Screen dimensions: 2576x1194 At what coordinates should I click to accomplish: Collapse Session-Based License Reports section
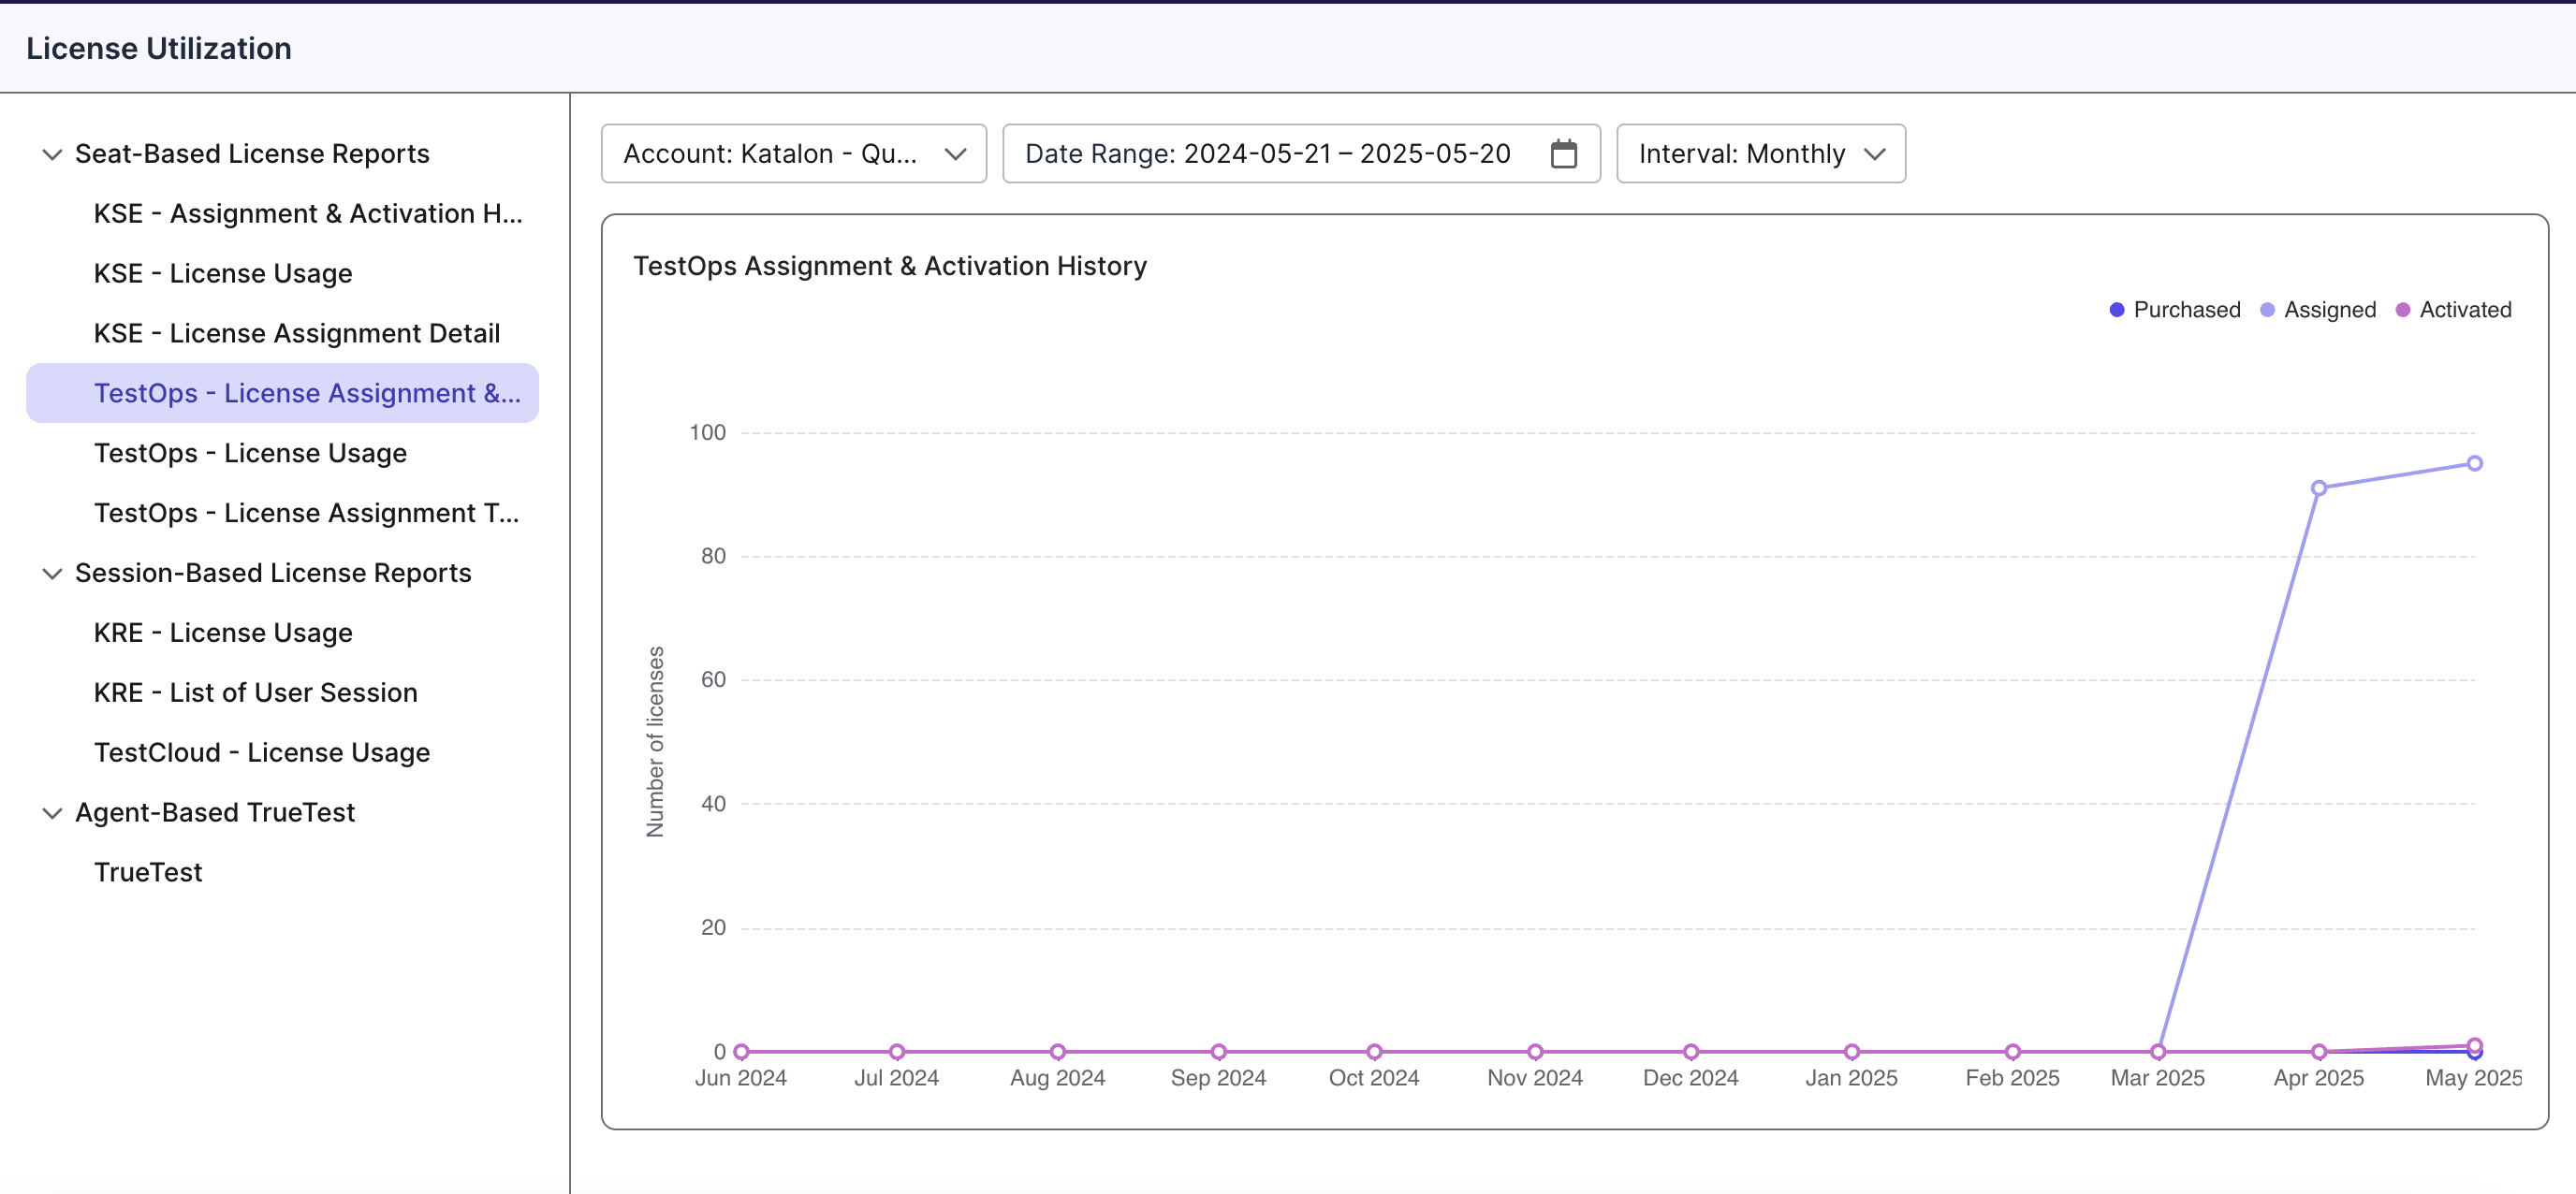tap(52, 573)
